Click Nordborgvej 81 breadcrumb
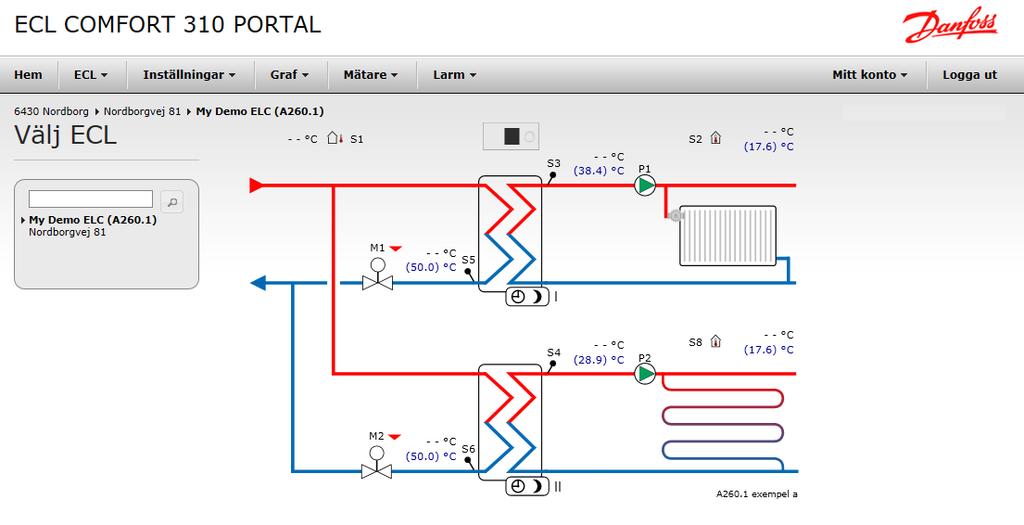The height and width of the screenshot is (525, 1024). point(142,112)
